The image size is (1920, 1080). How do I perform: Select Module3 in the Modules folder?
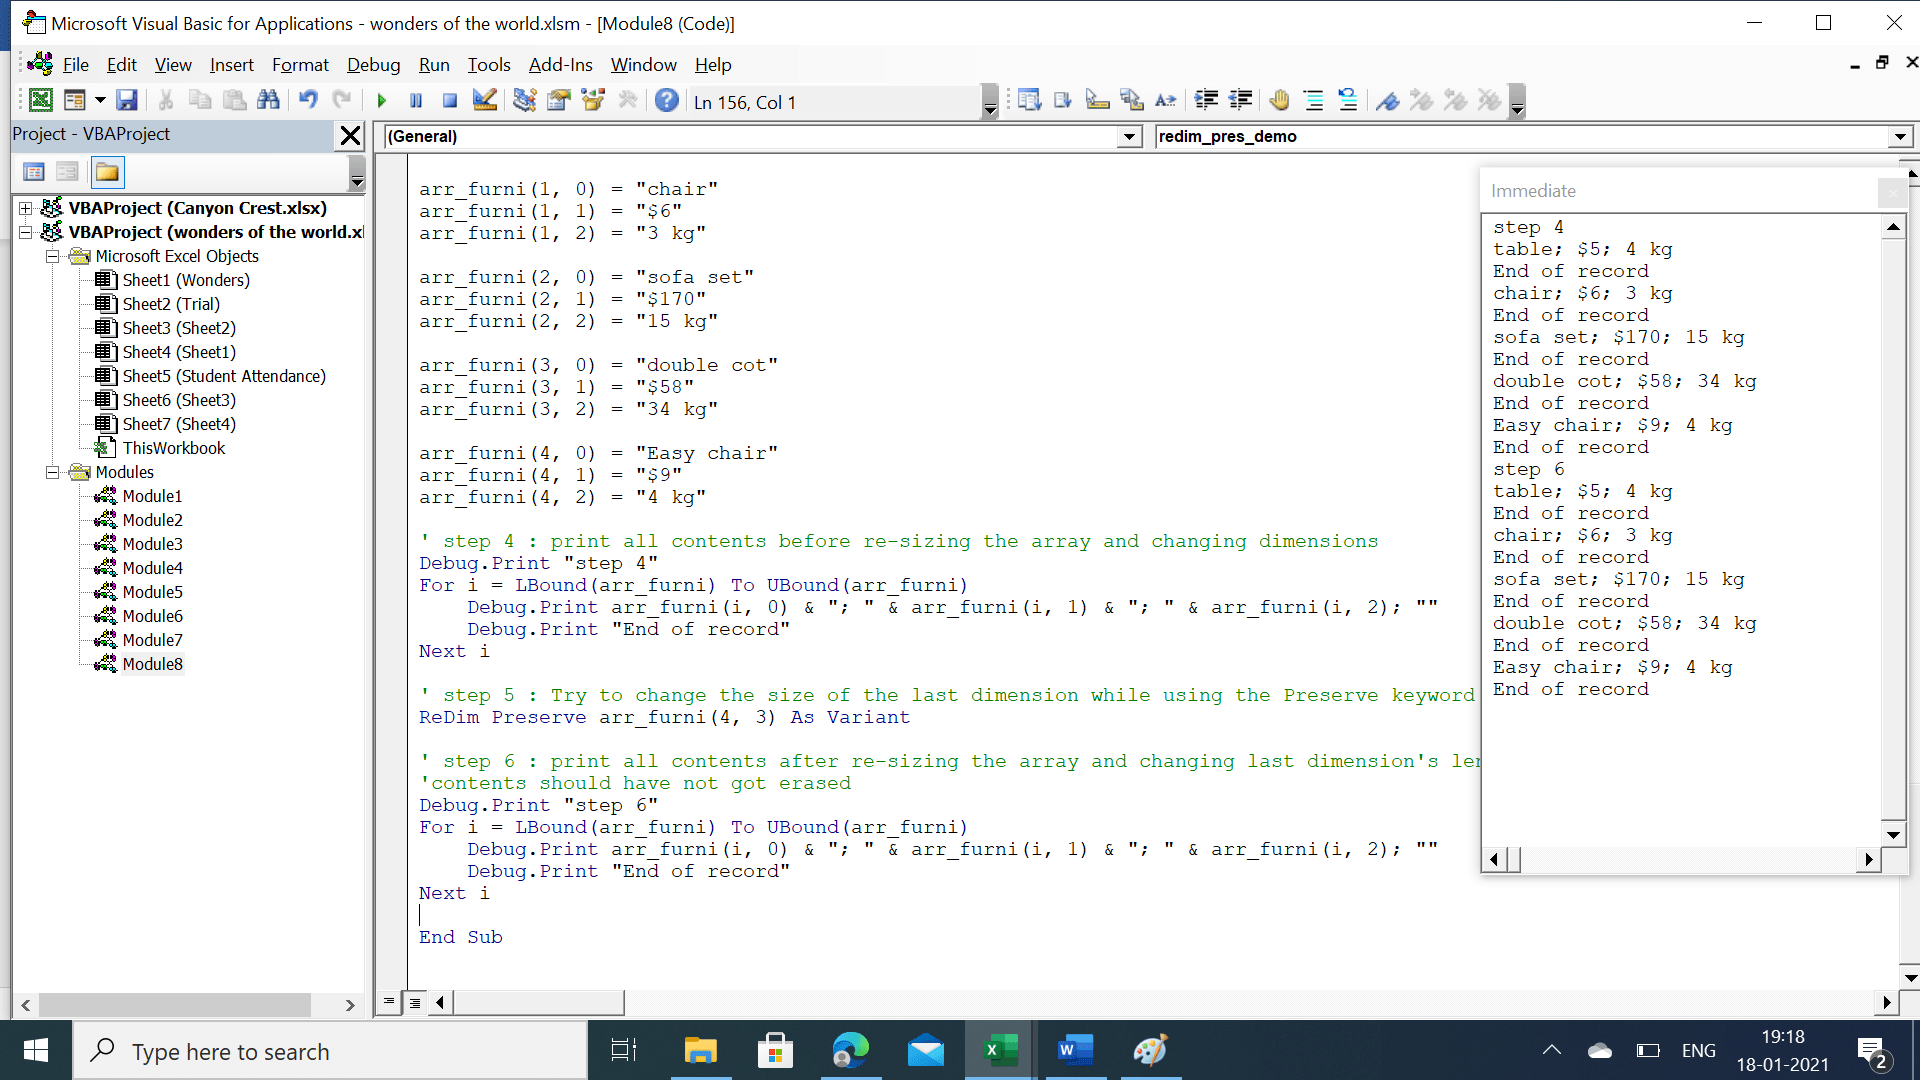[150, 544]
